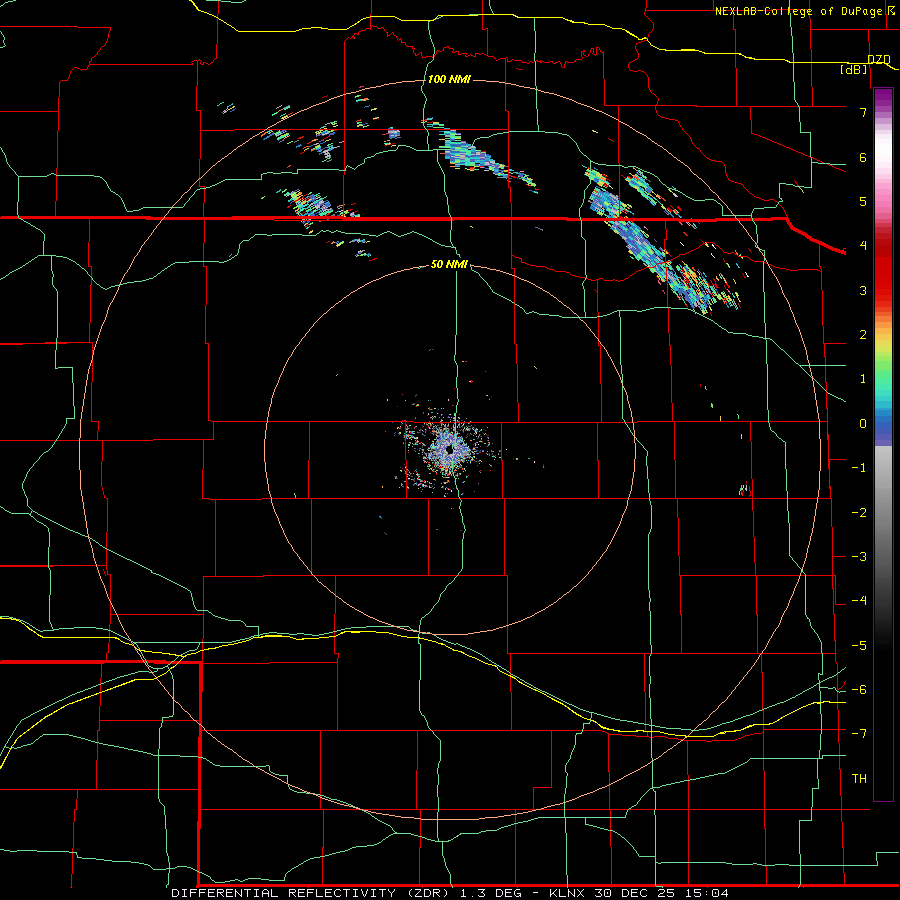Click the -6 value on the scale
The image size is (900, 900).
(859, 690)
